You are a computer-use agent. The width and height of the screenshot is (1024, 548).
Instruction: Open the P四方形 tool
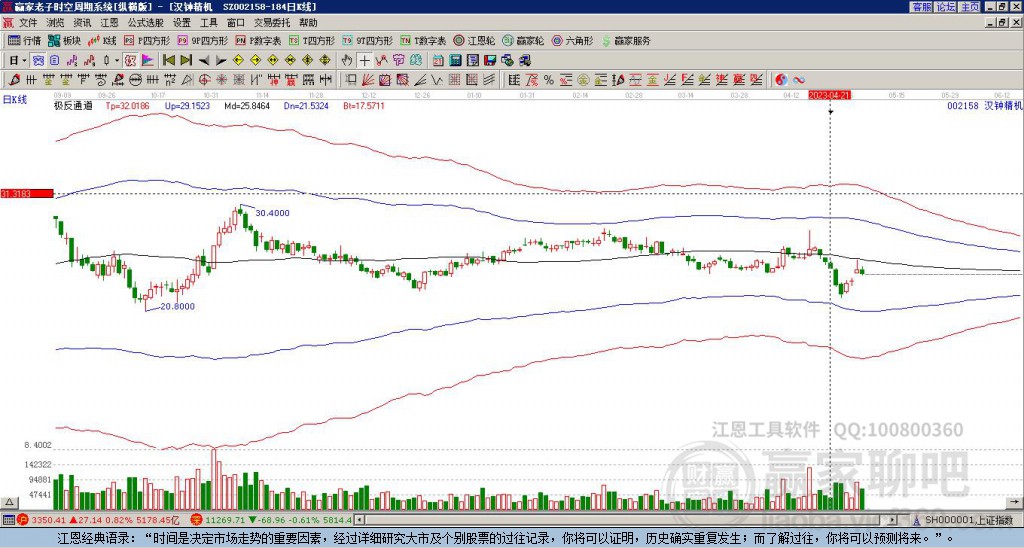point(147,40)
